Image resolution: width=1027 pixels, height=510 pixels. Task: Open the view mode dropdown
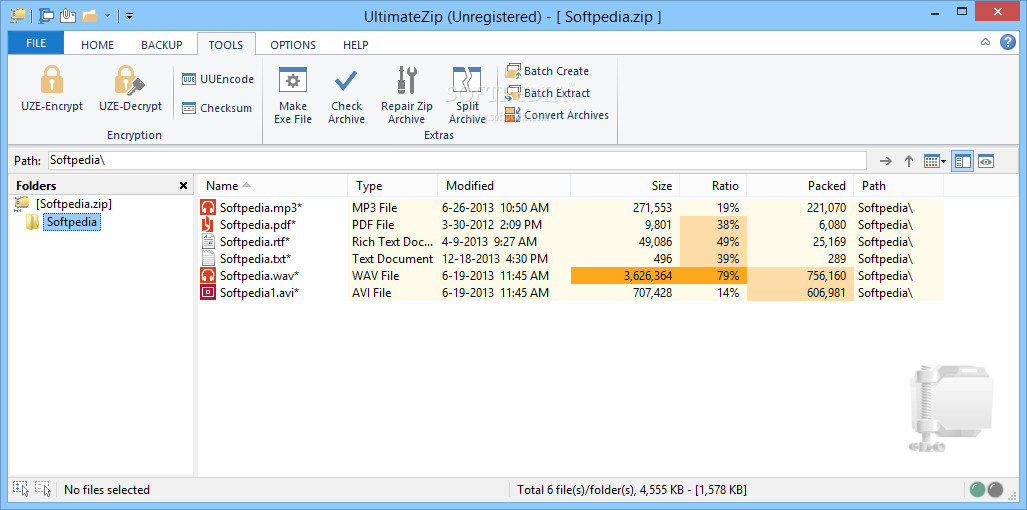point(935,161)
